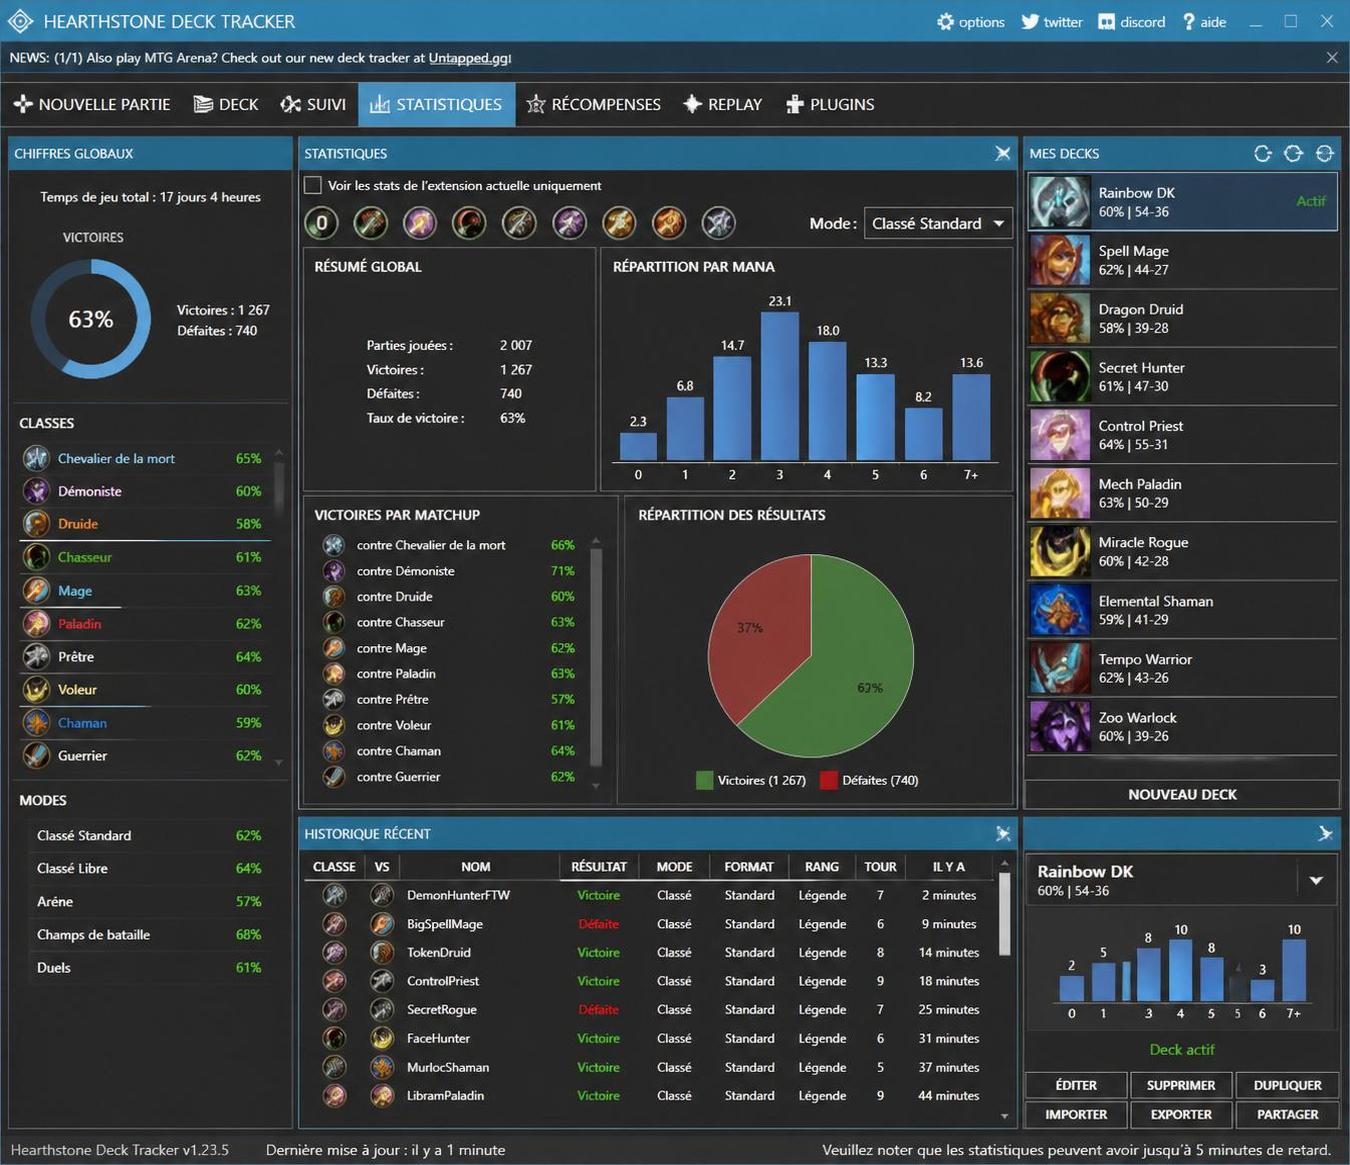Click the red Défaites legend swatch

pos(828,780)
